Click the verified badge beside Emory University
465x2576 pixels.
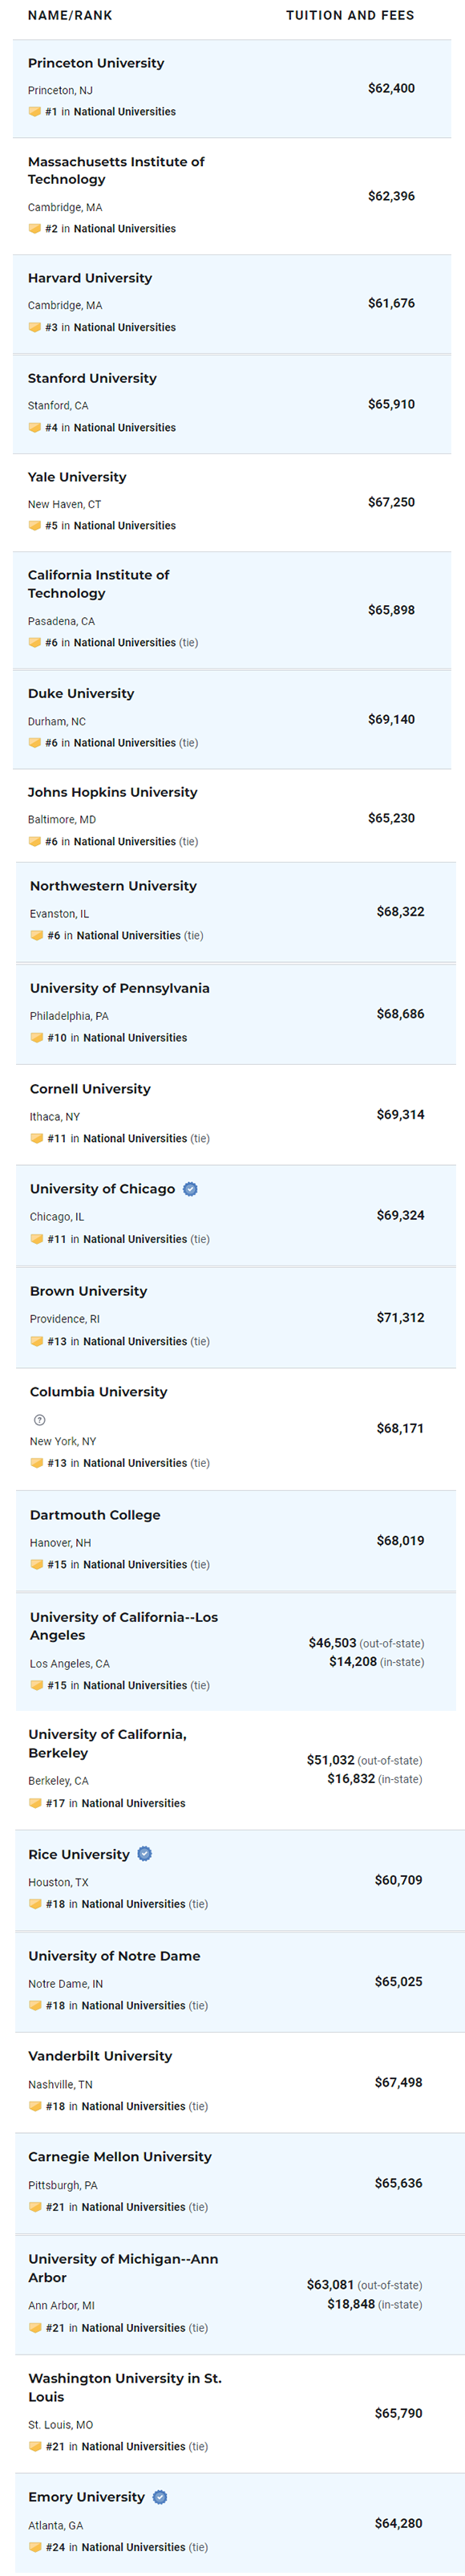[159, 2497]
